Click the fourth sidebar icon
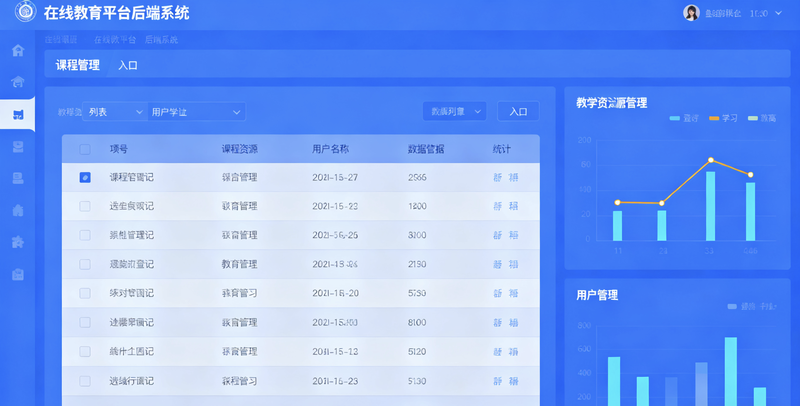The image size is (800, 406). pyautogui.click(x=17, y=146)
